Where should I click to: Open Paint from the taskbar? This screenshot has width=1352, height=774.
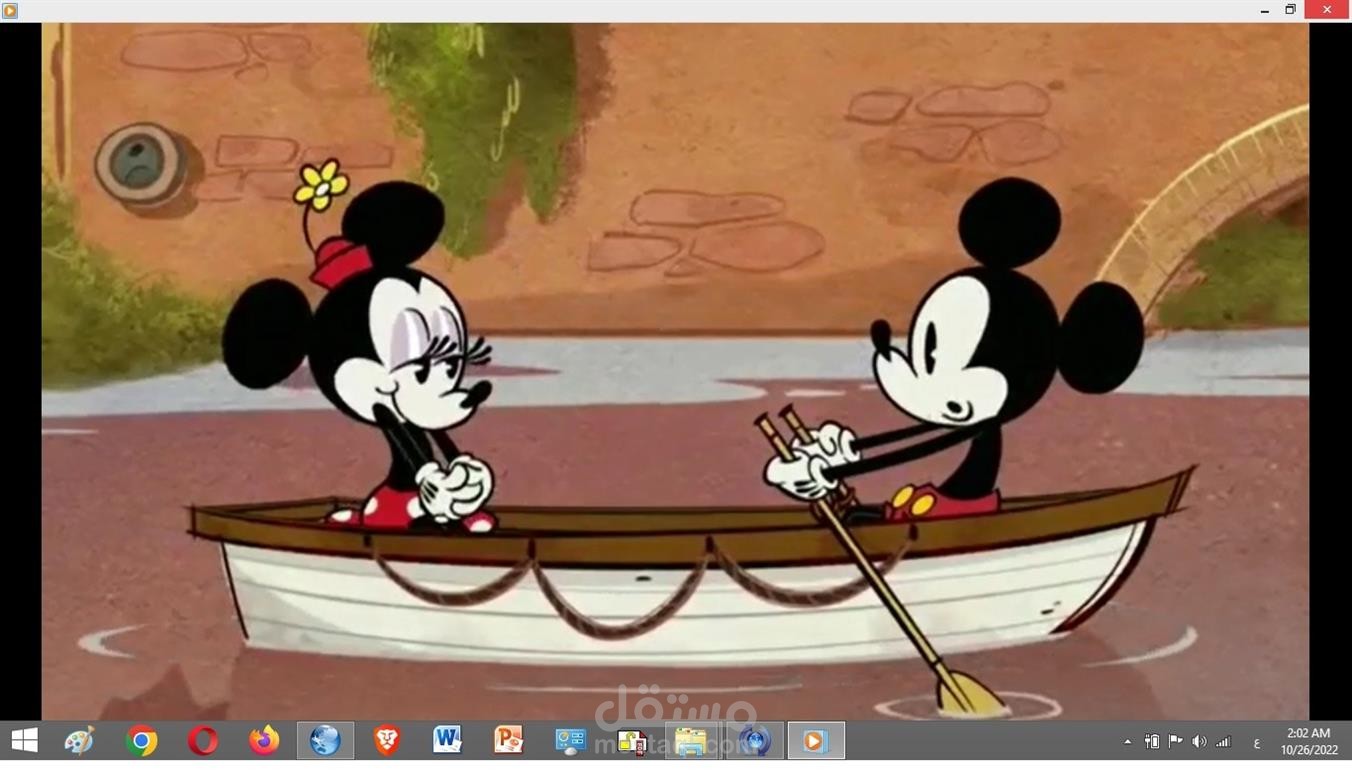(79, 741)
